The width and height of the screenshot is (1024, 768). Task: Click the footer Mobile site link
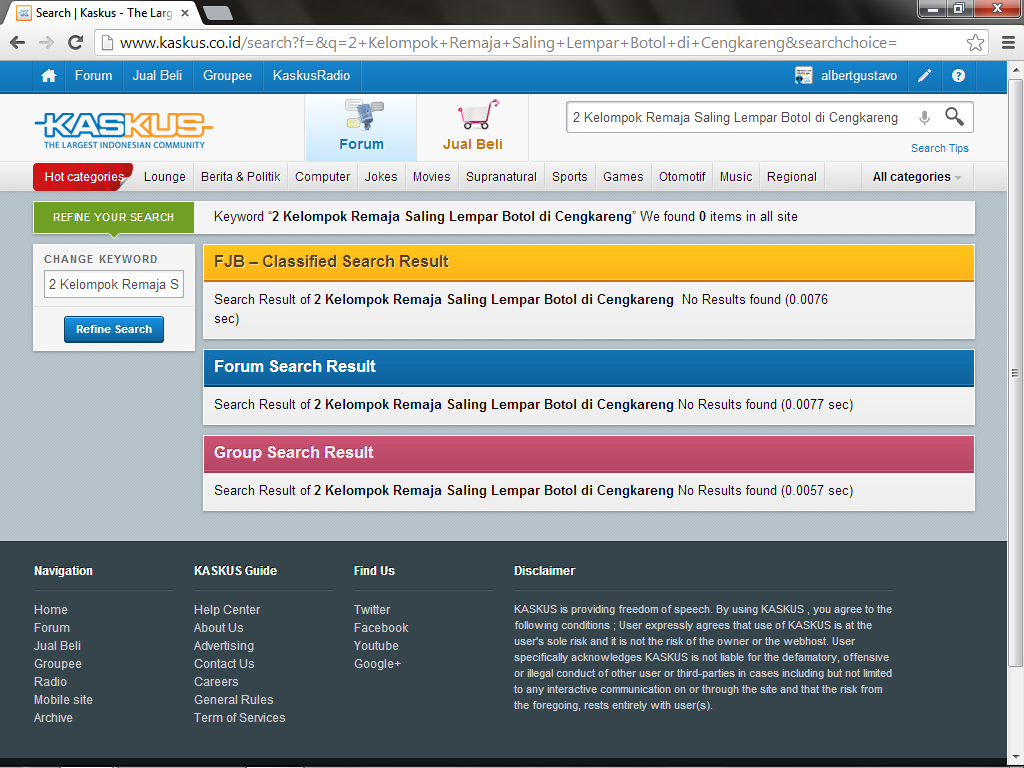63,699
